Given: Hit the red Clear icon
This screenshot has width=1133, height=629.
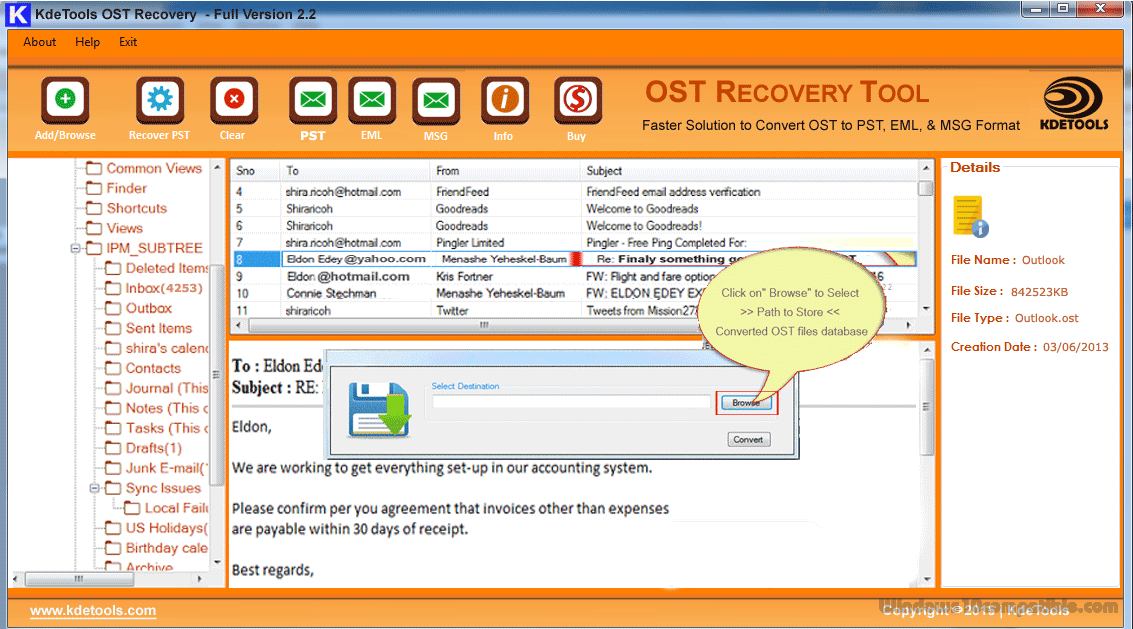Looking at the screenshot, I should click(x=233, y=100).
